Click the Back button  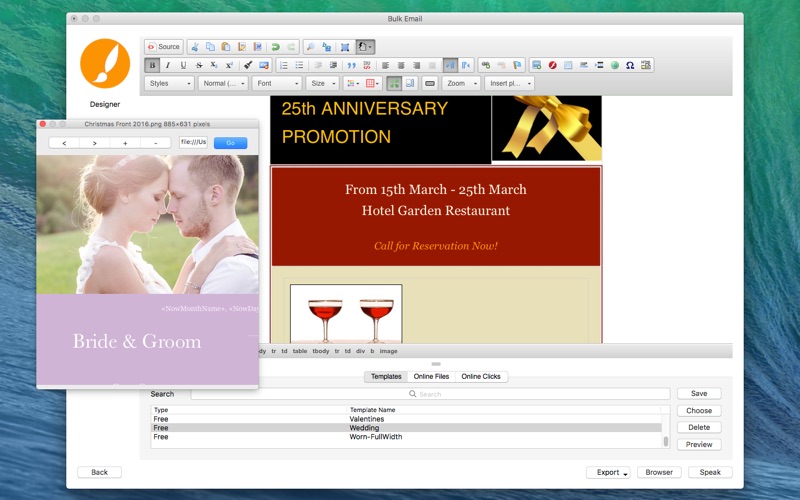99,472
